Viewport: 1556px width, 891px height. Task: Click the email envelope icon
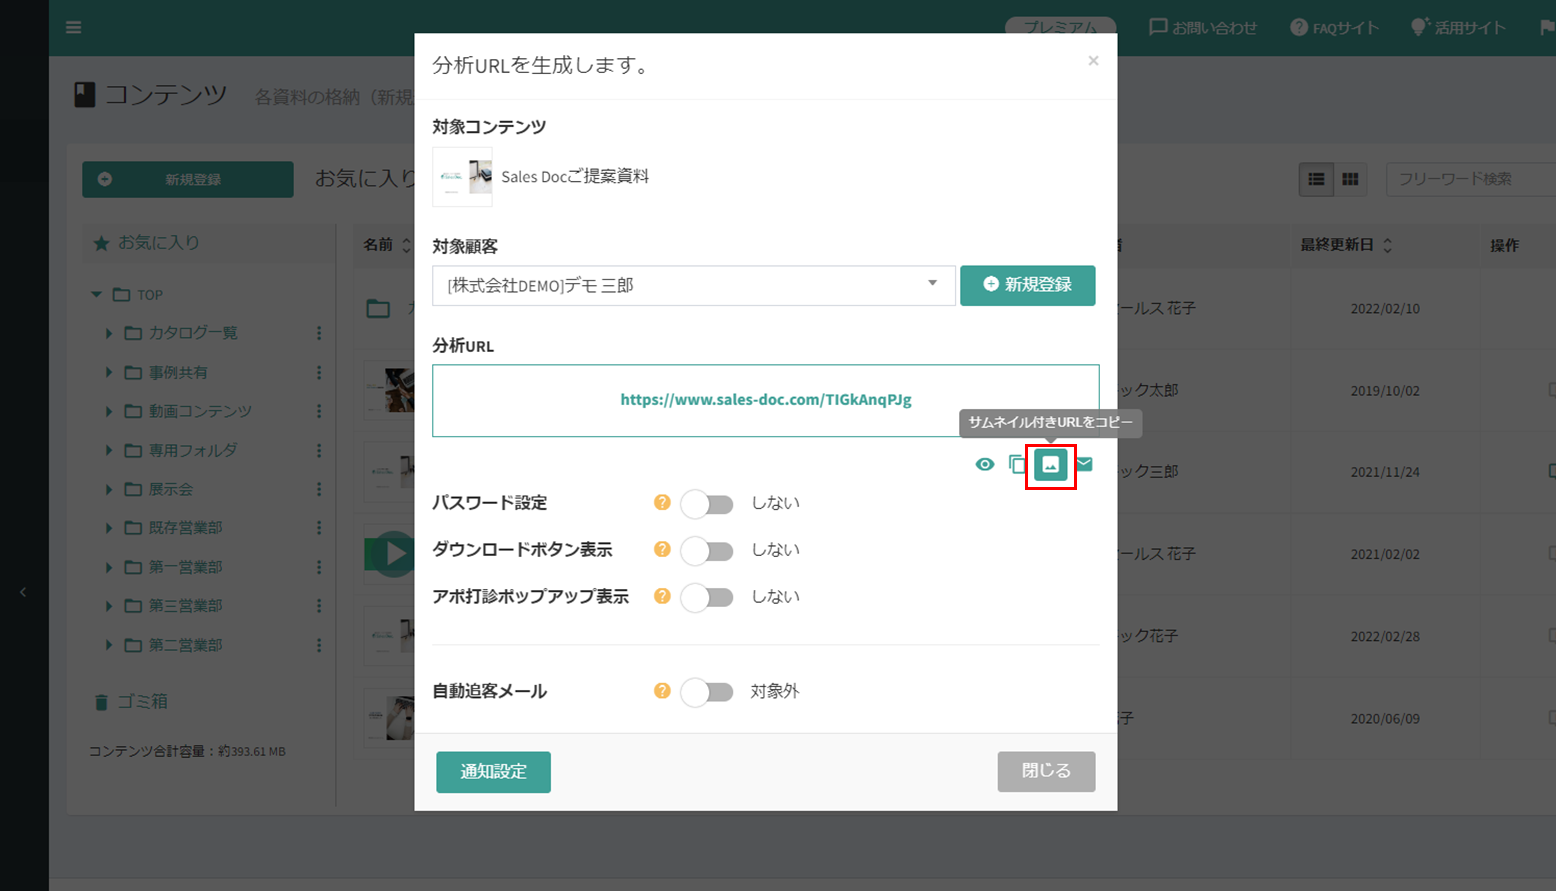coord(1084,464)
